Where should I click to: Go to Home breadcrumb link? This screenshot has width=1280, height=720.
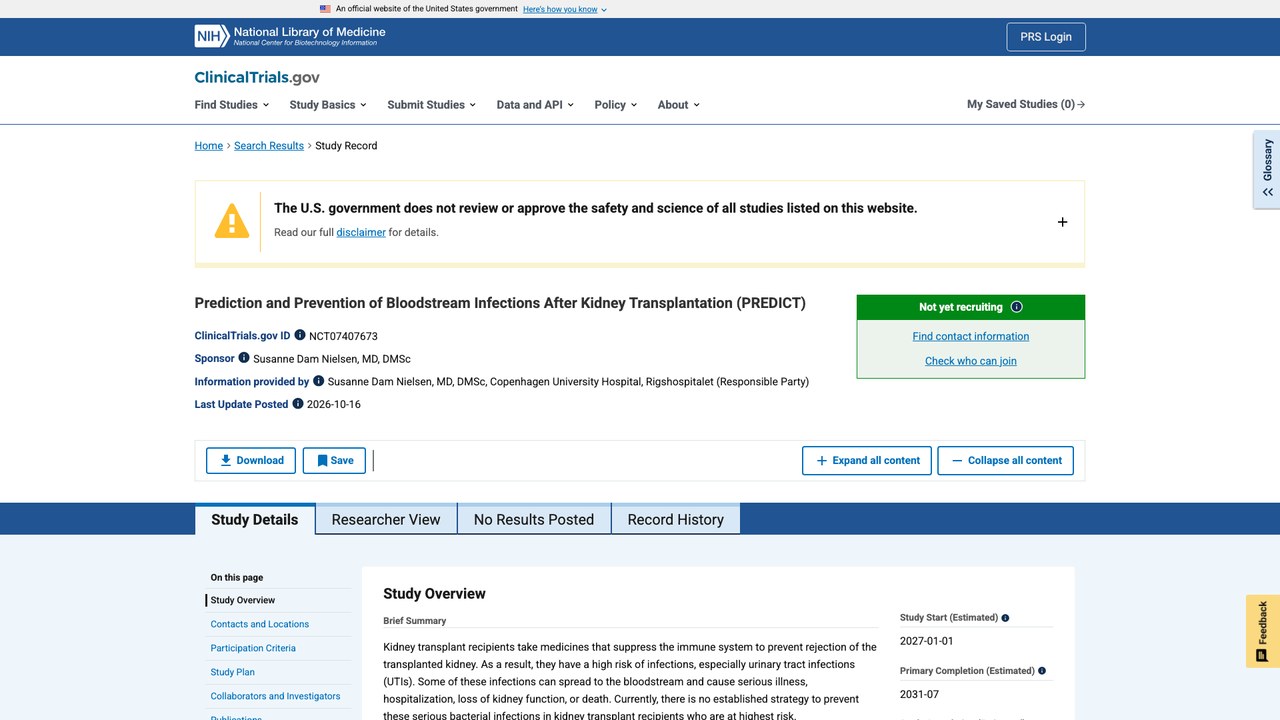(209, 146)
